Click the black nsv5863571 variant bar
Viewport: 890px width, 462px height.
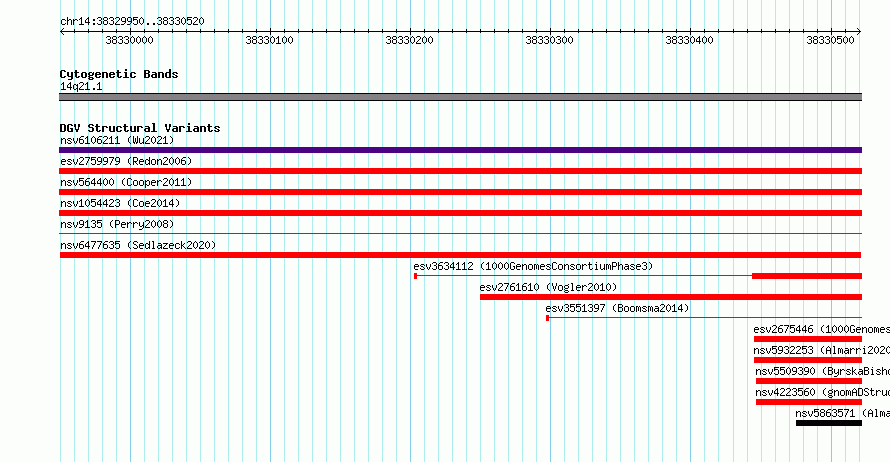(829, 423)
